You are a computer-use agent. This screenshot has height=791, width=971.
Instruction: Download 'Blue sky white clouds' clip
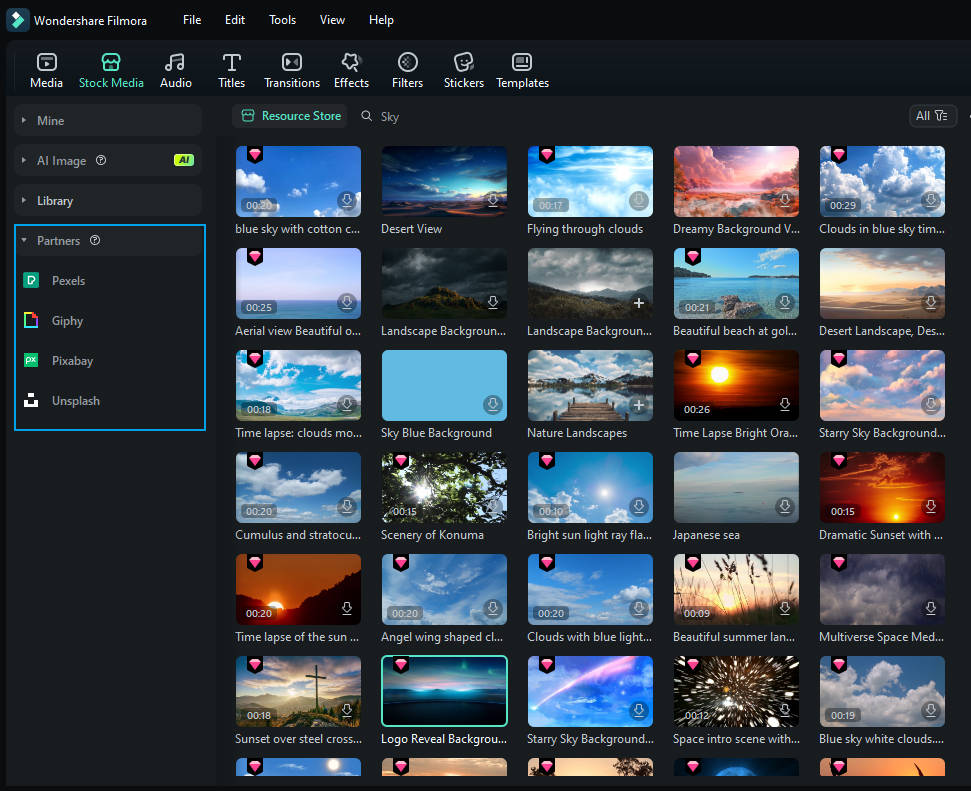tap(930, 710)
